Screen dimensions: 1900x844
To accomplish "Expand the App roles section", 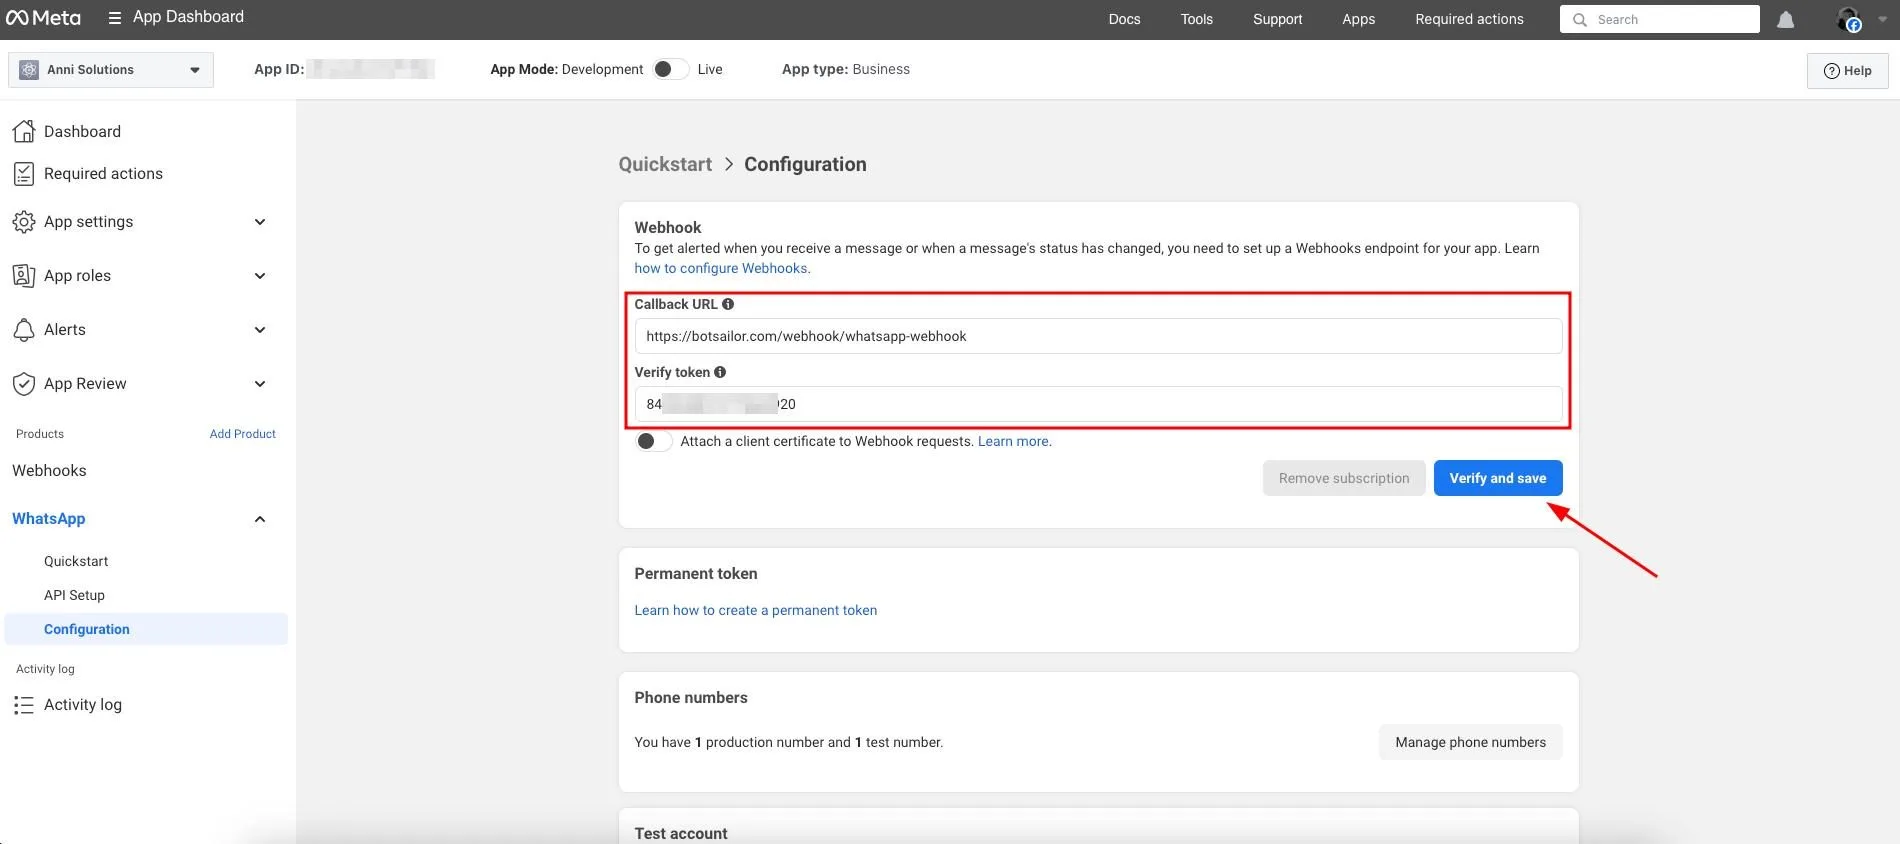I will (x=260, y=276).
